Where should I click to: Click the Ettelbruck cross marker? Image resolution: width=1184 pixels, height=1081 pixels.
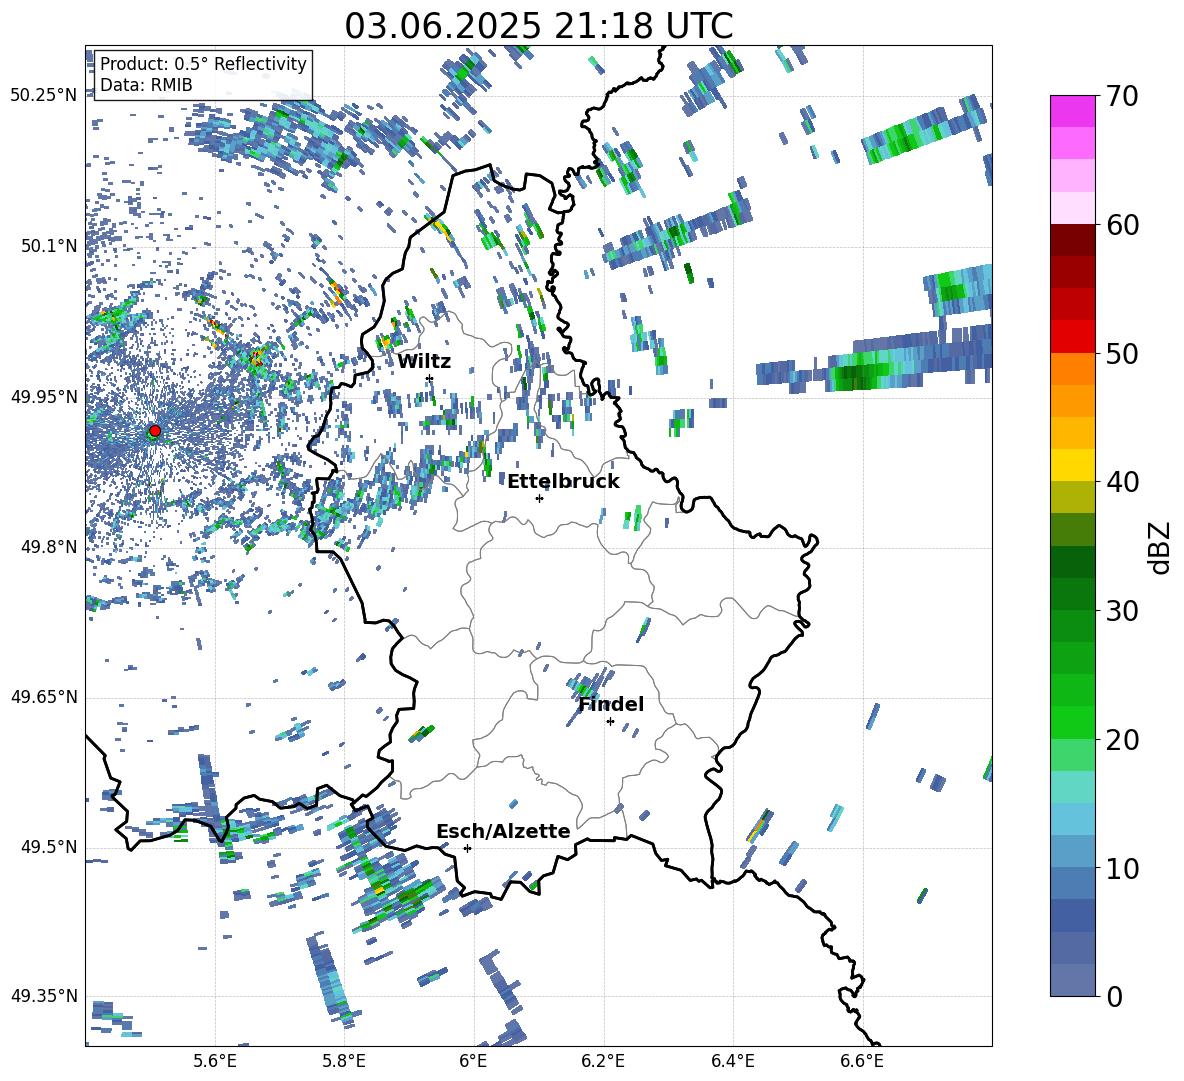(x=539, y=498)
